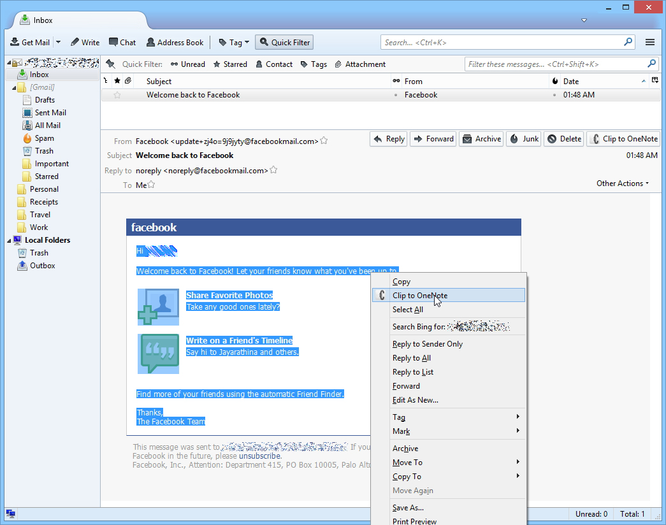
Task: Open the Address Book
Action: point(175,42)
